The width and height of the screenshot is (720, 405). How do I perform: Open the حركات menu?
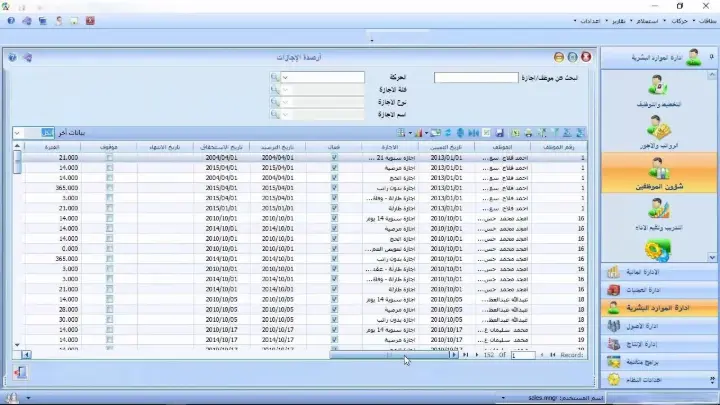pyautogui.click(x=679, y=21)
